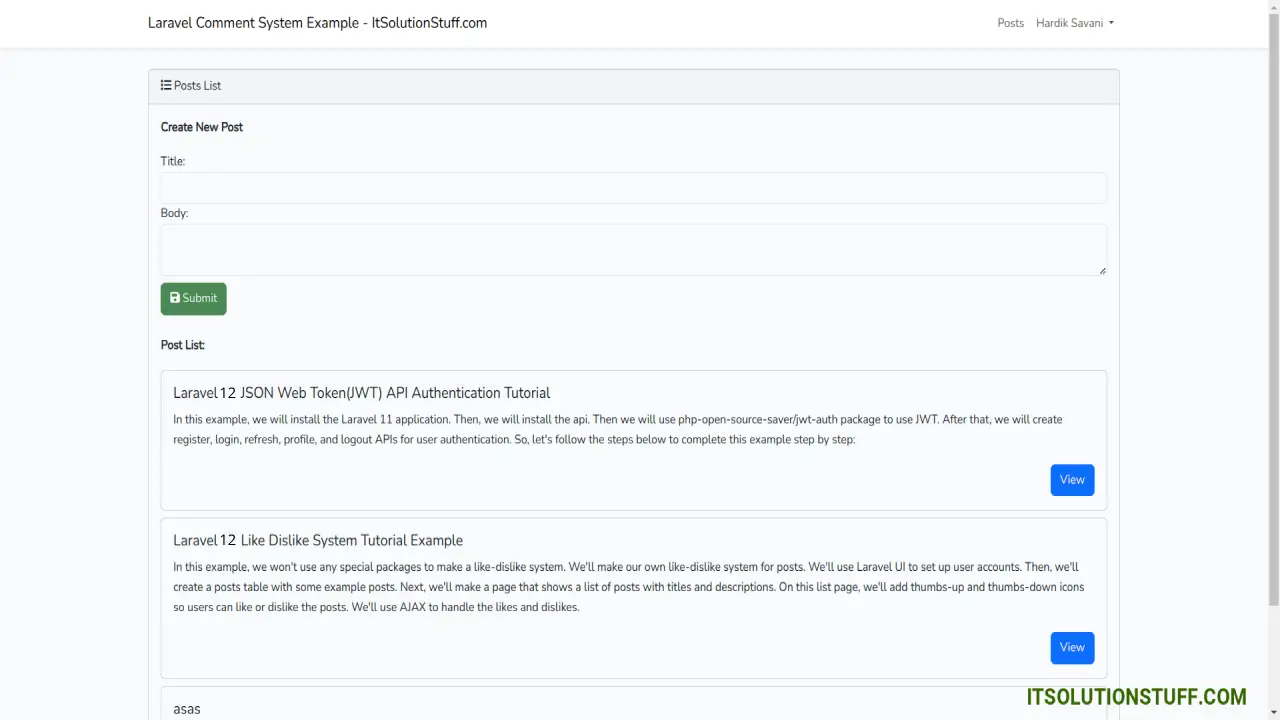This screenshot has width=1280, height=720.
Task: Click the save icon on Submit button
Action: 175,298
